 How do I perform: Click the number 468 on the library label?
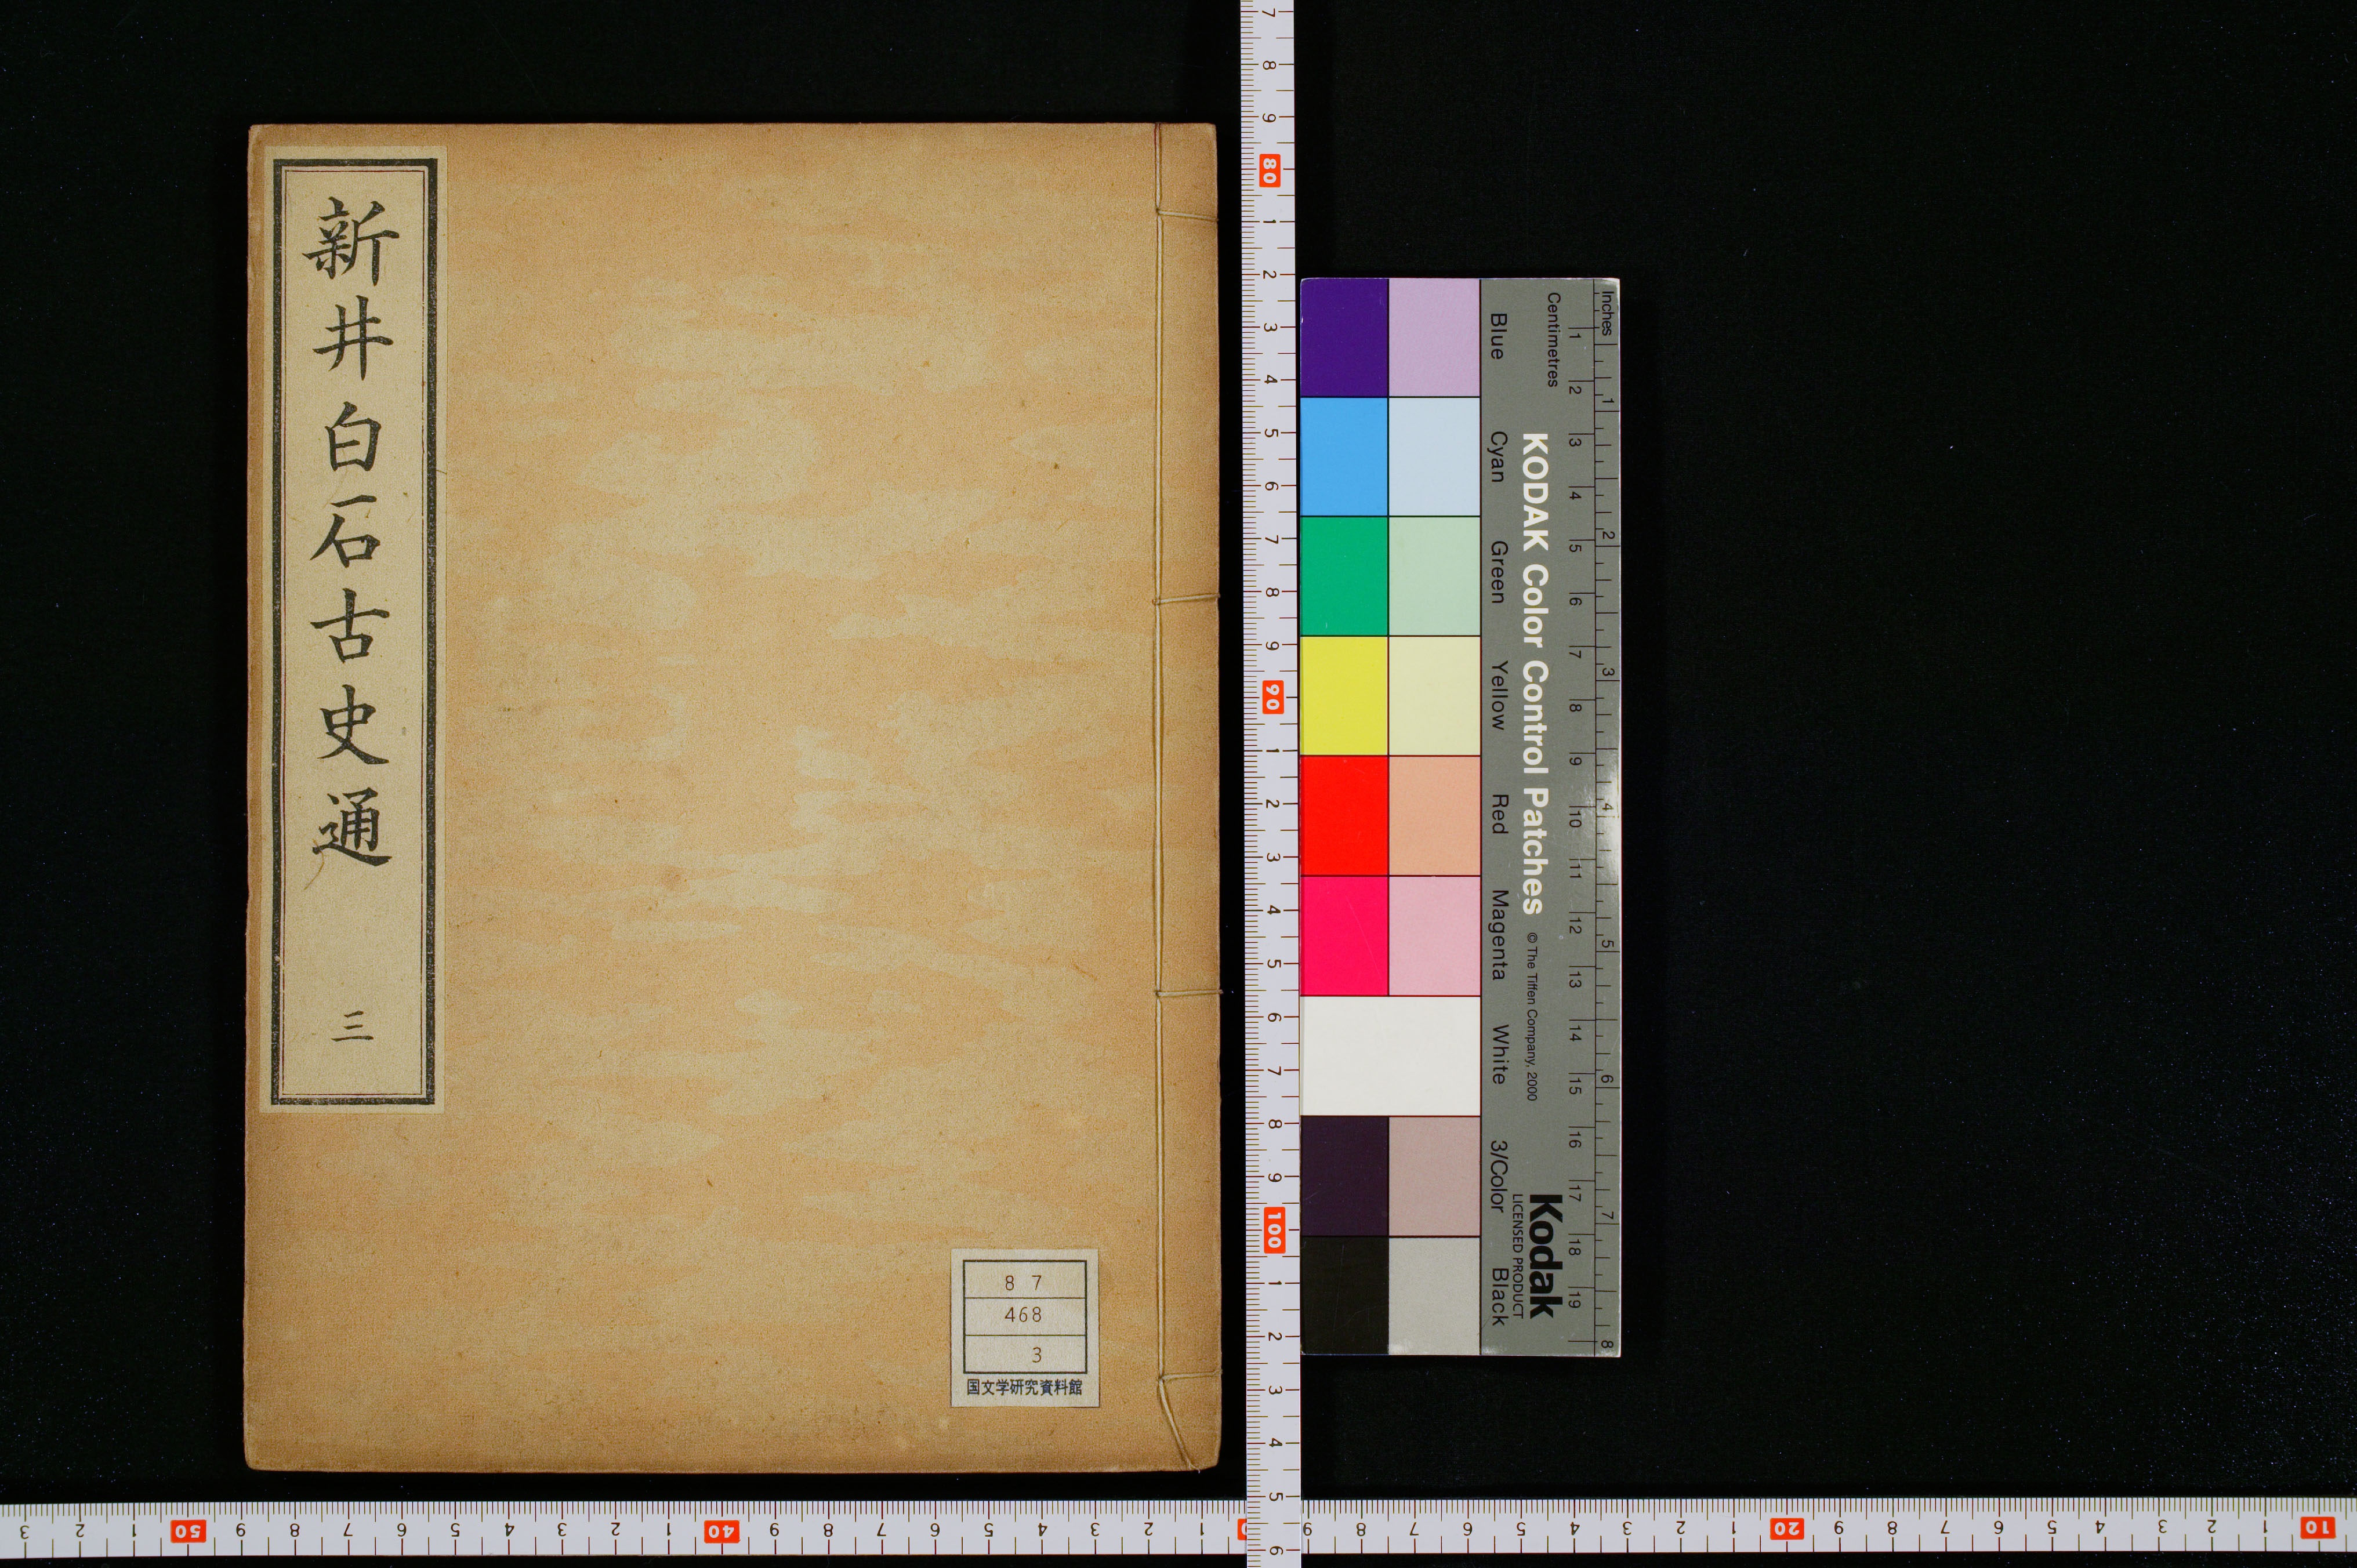pyautogui.click(x=1023, y=1315)
